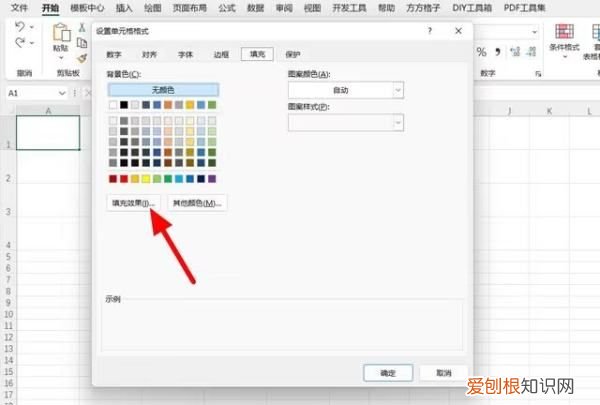Viewport: 600px width, 405px height.
Task: Open the 字体 tab in the dialog
Action: pyautogui.click(x=185, y=54)
